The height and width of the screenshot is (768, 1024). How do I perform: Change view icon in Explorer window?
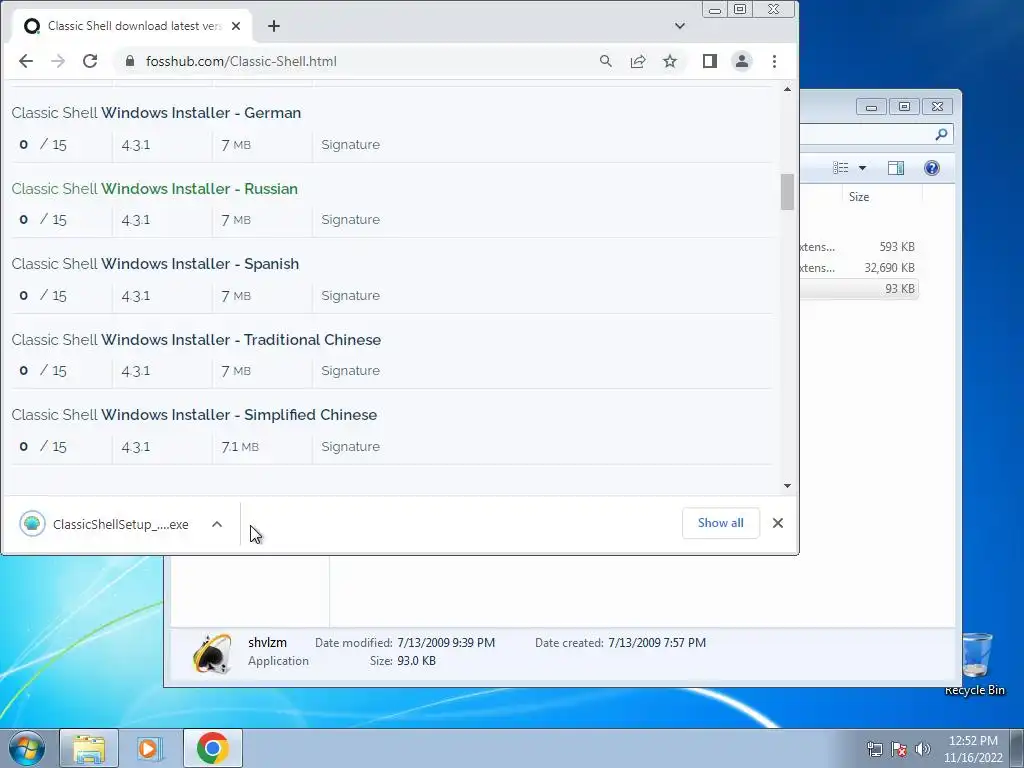[840, 168]
